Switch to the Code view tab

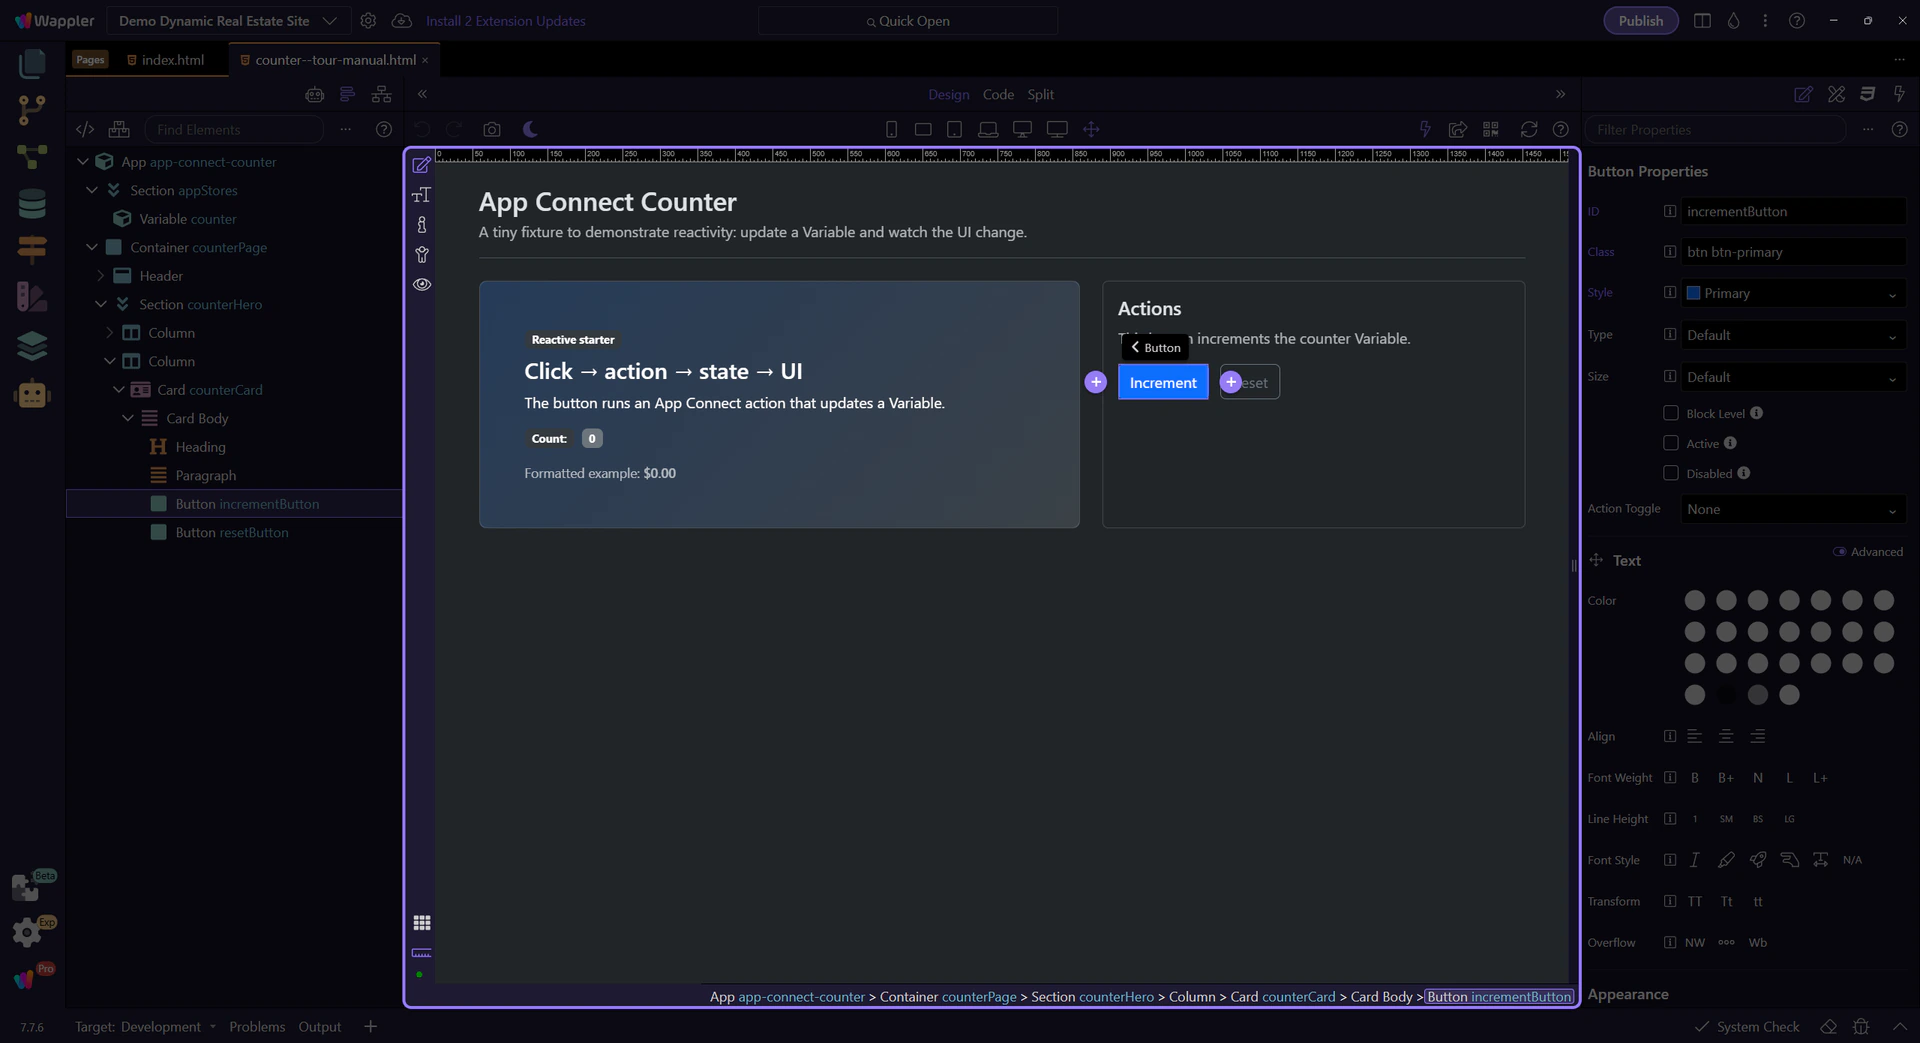pyautogui.click(x=997, y=94)
